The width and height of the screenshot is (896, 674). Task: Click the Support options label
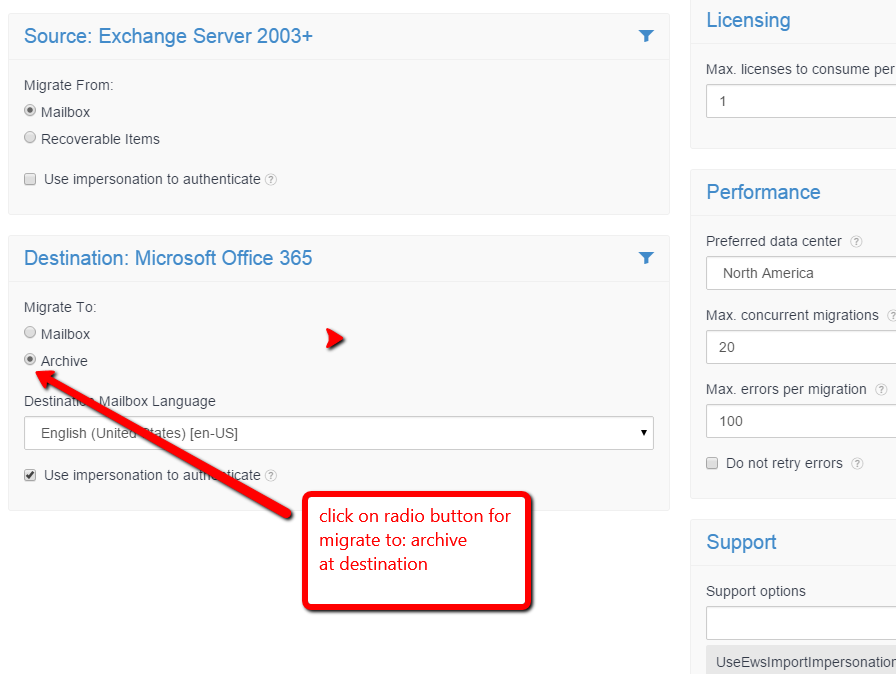point(755,591)
